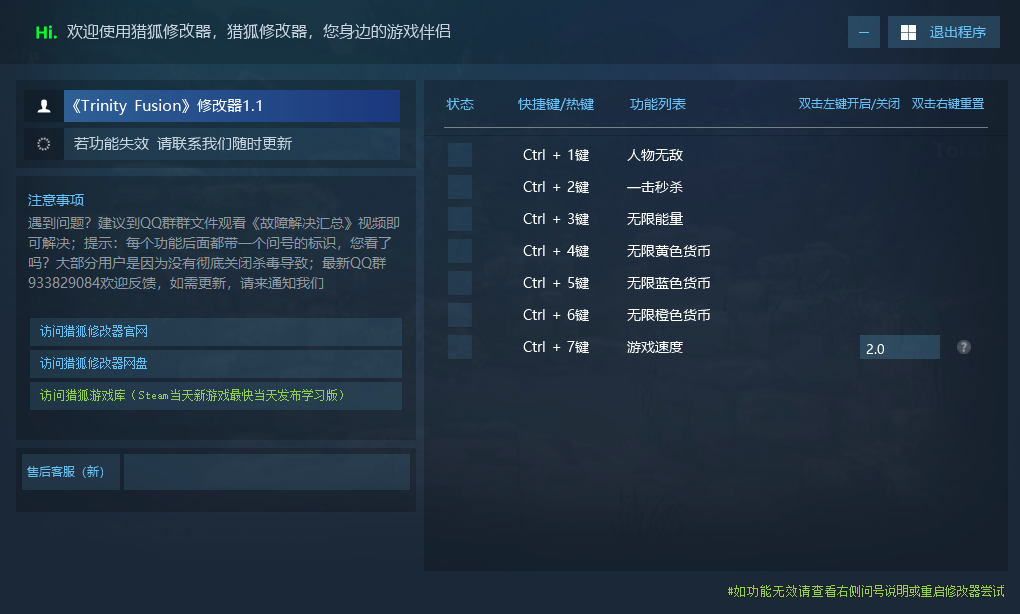
Task: Click the 双击左键开启/关闭 hint text
Action: [849, 104]
